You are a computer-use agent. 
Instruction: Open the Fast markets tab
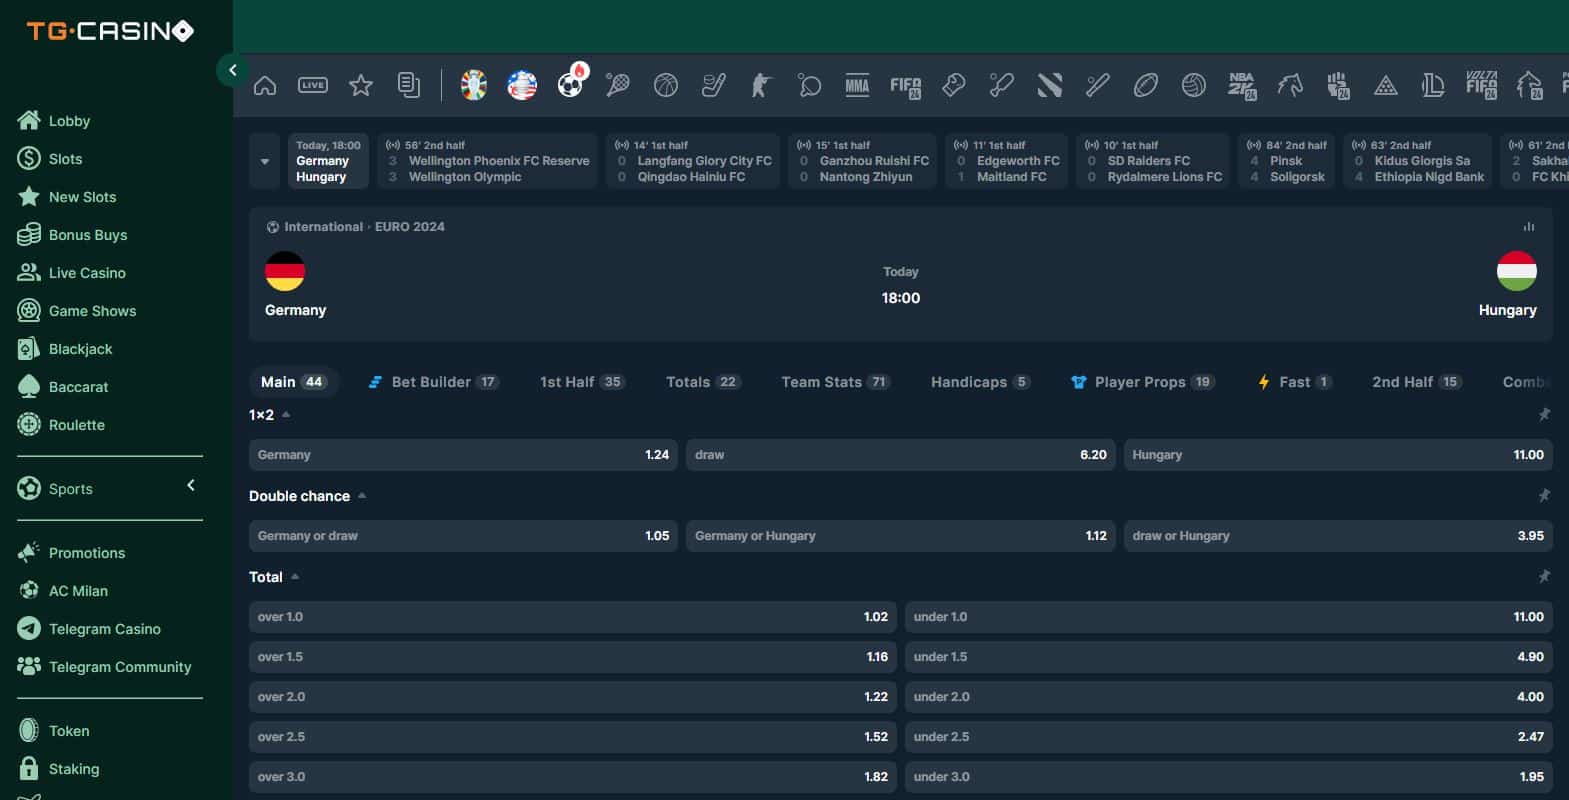tap(1294, 382)
